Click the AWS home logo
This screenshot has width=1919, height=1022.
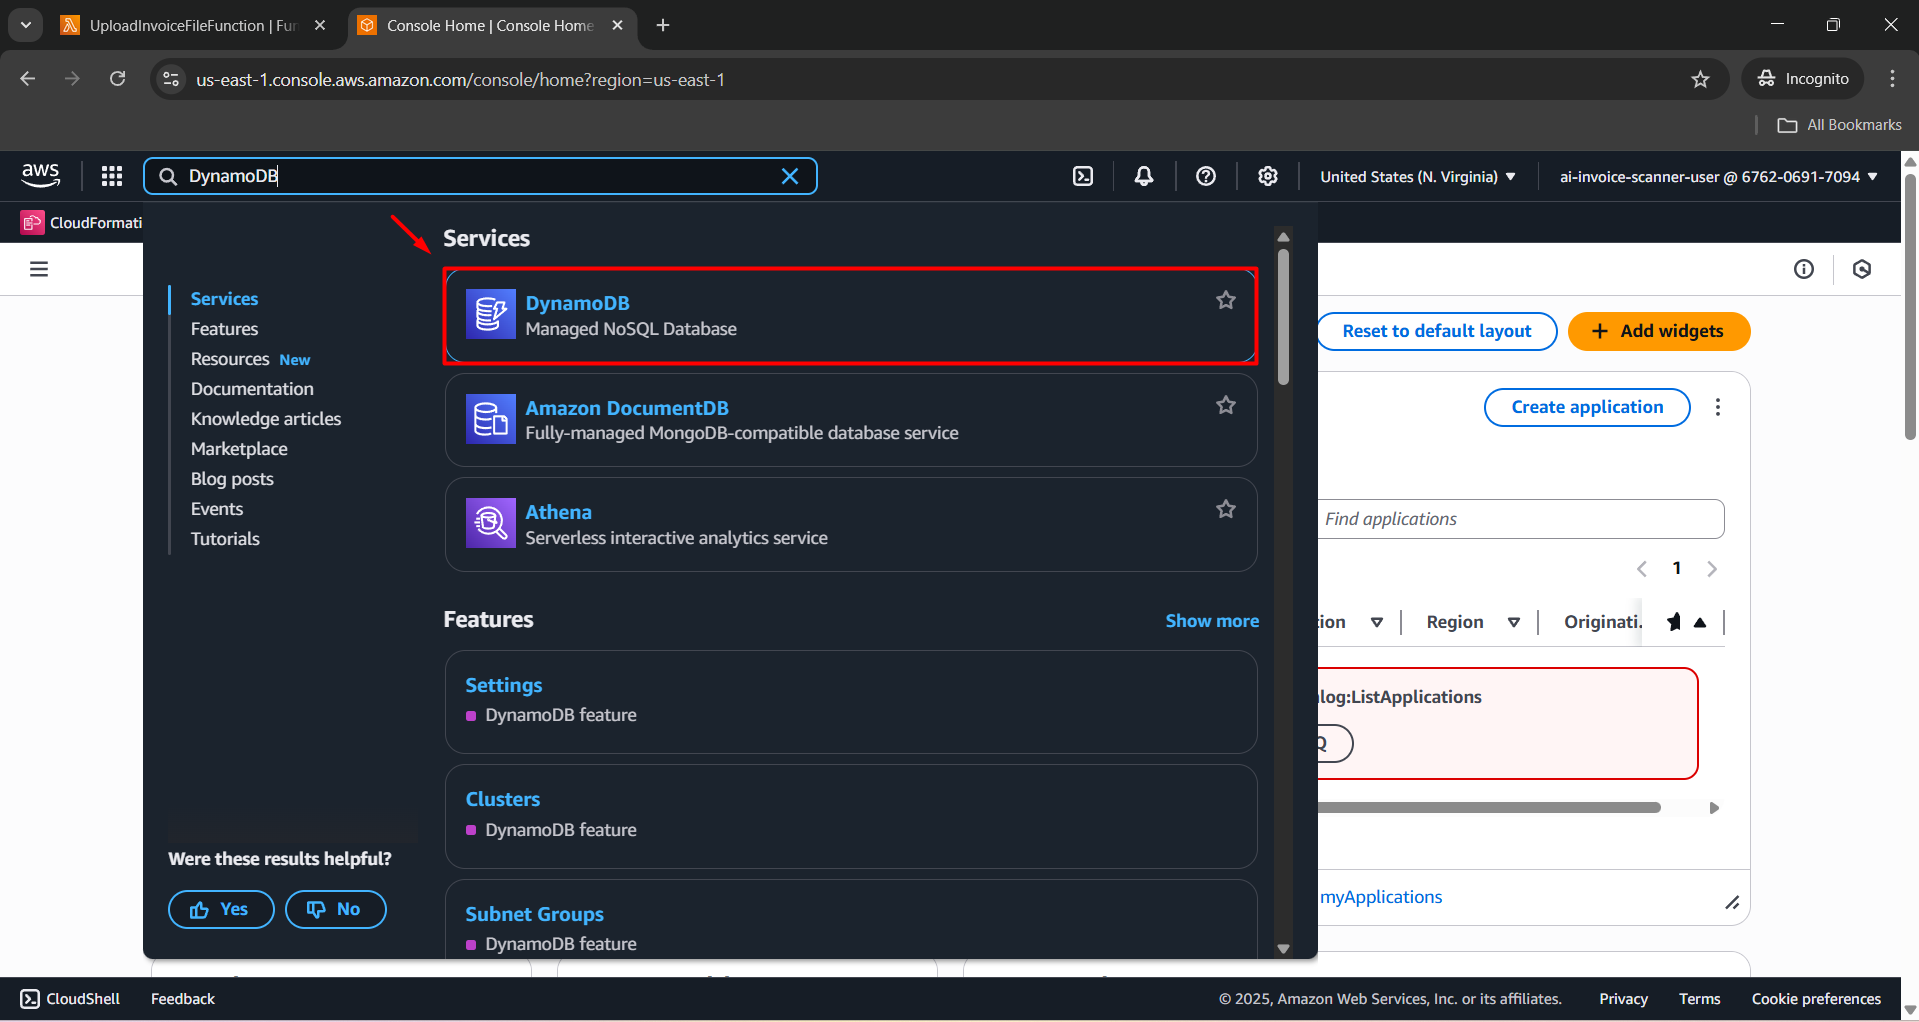pos(40,175)
